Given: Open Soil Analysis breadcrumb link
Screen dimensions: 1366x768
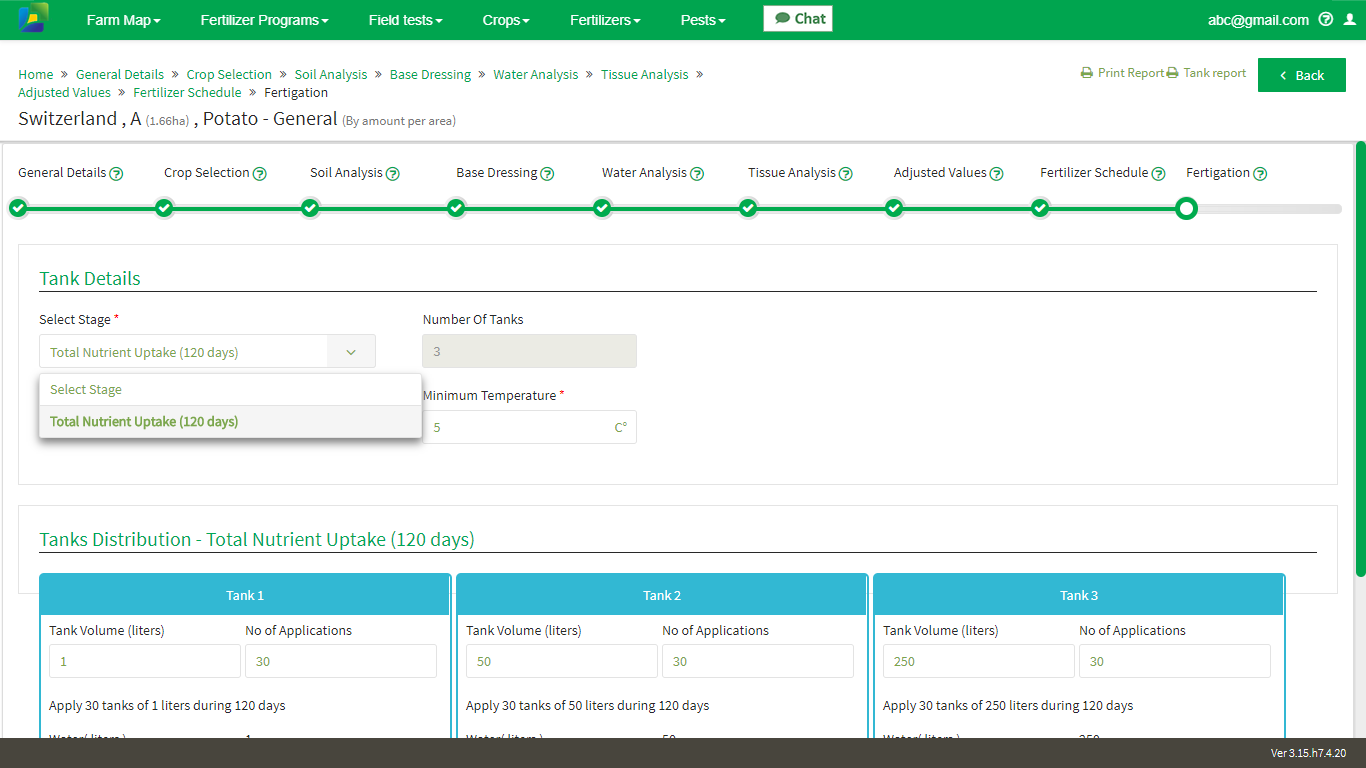Looking at the screenshot, I should pyautogui.click(x=331, y=74).
